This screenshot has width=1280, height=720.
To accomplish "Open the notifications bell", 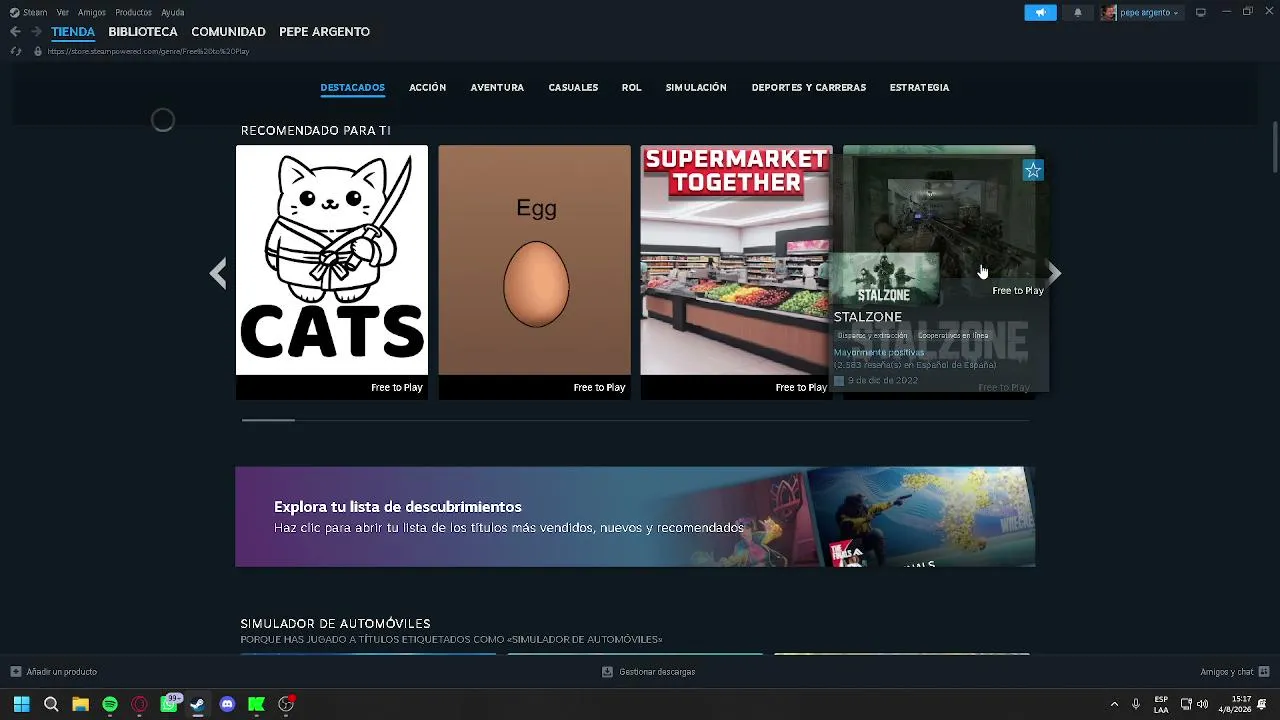I will click(x=1077, y=13).
